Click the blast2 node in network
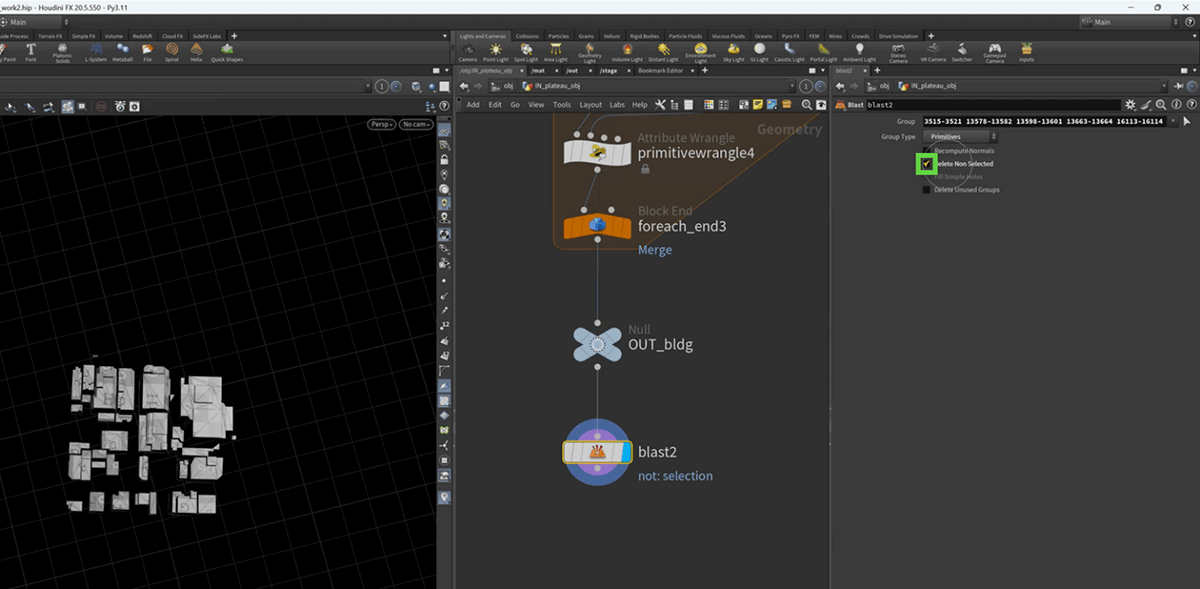 point(597,452)
